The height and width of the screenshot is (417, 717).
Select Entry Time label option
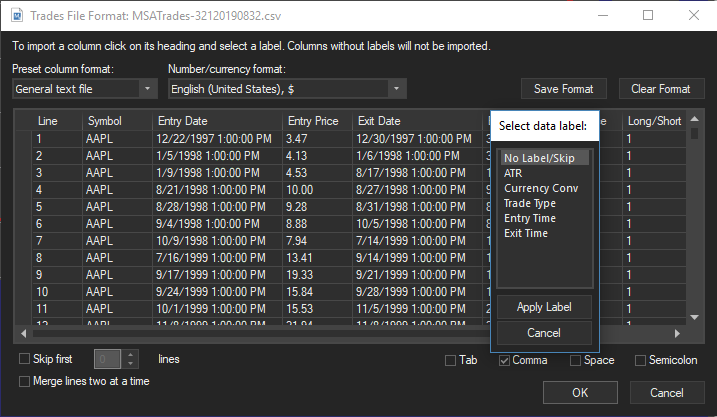(x=545, y=219)
